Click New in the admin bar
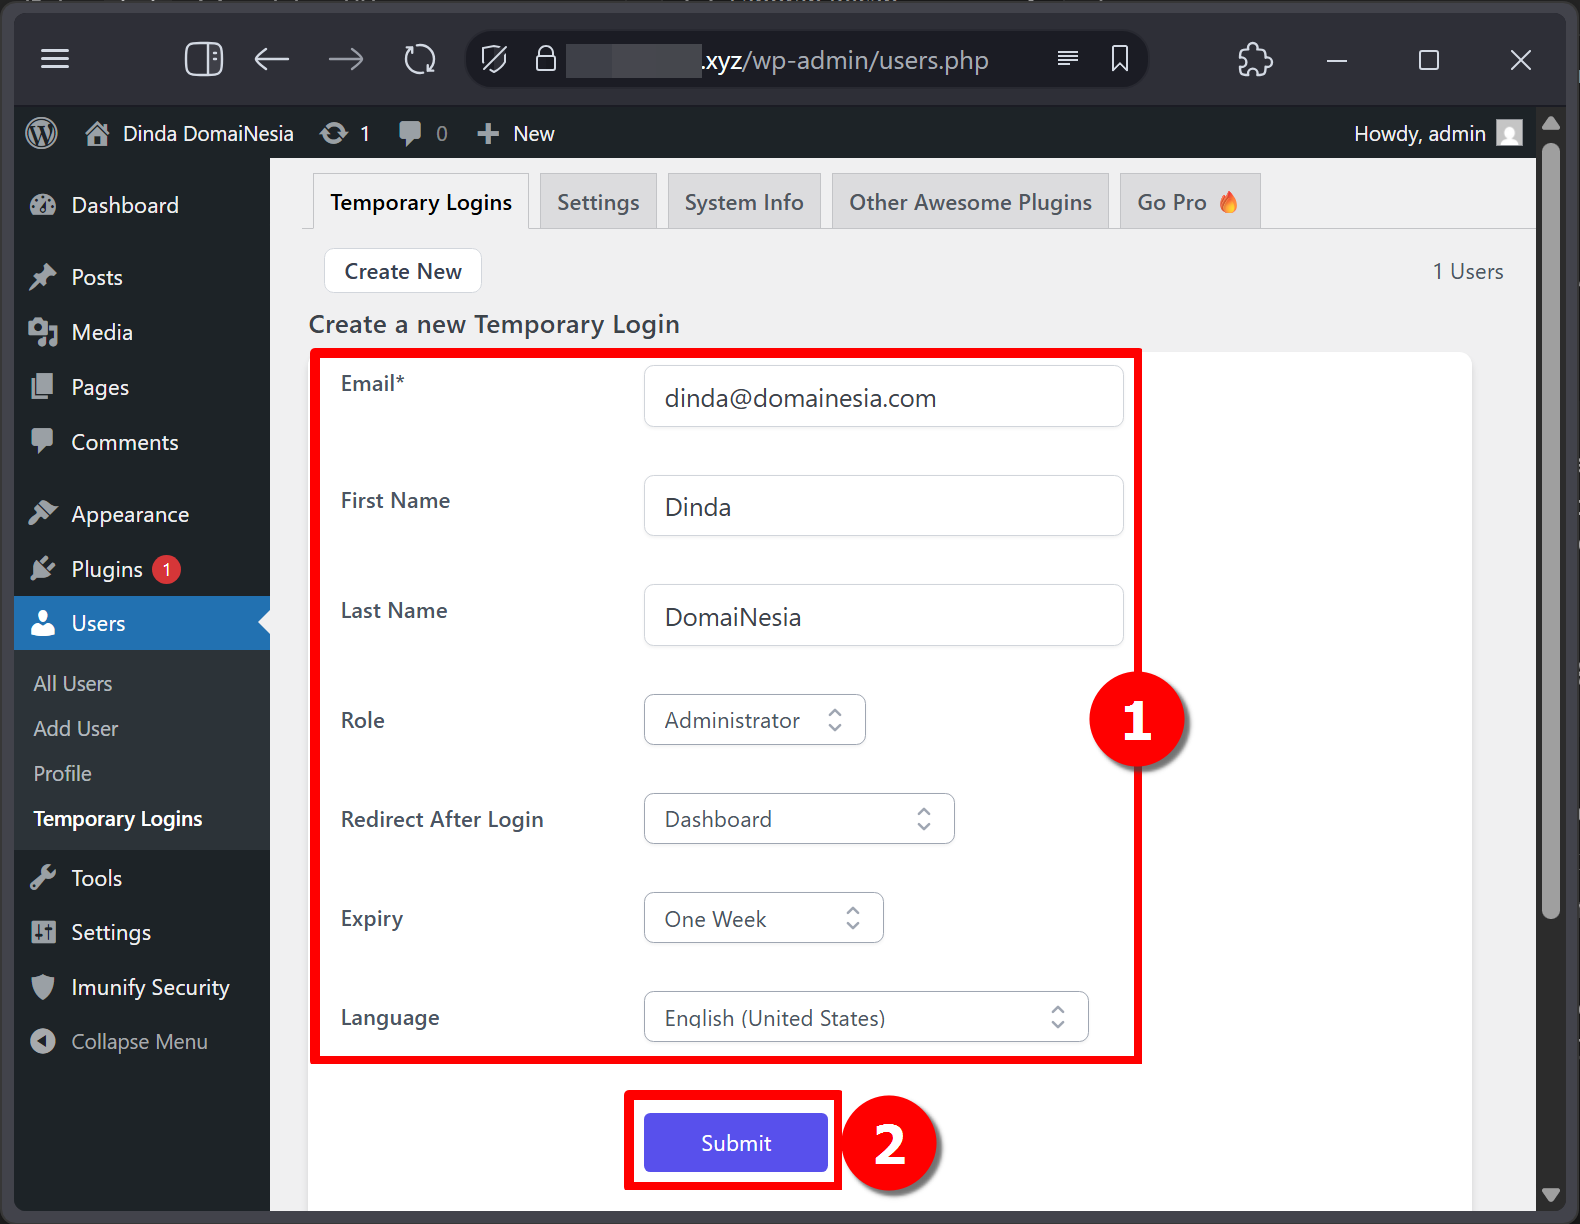The width and height of the screenshot is (1580, 1224). click(x=515, y=133)
